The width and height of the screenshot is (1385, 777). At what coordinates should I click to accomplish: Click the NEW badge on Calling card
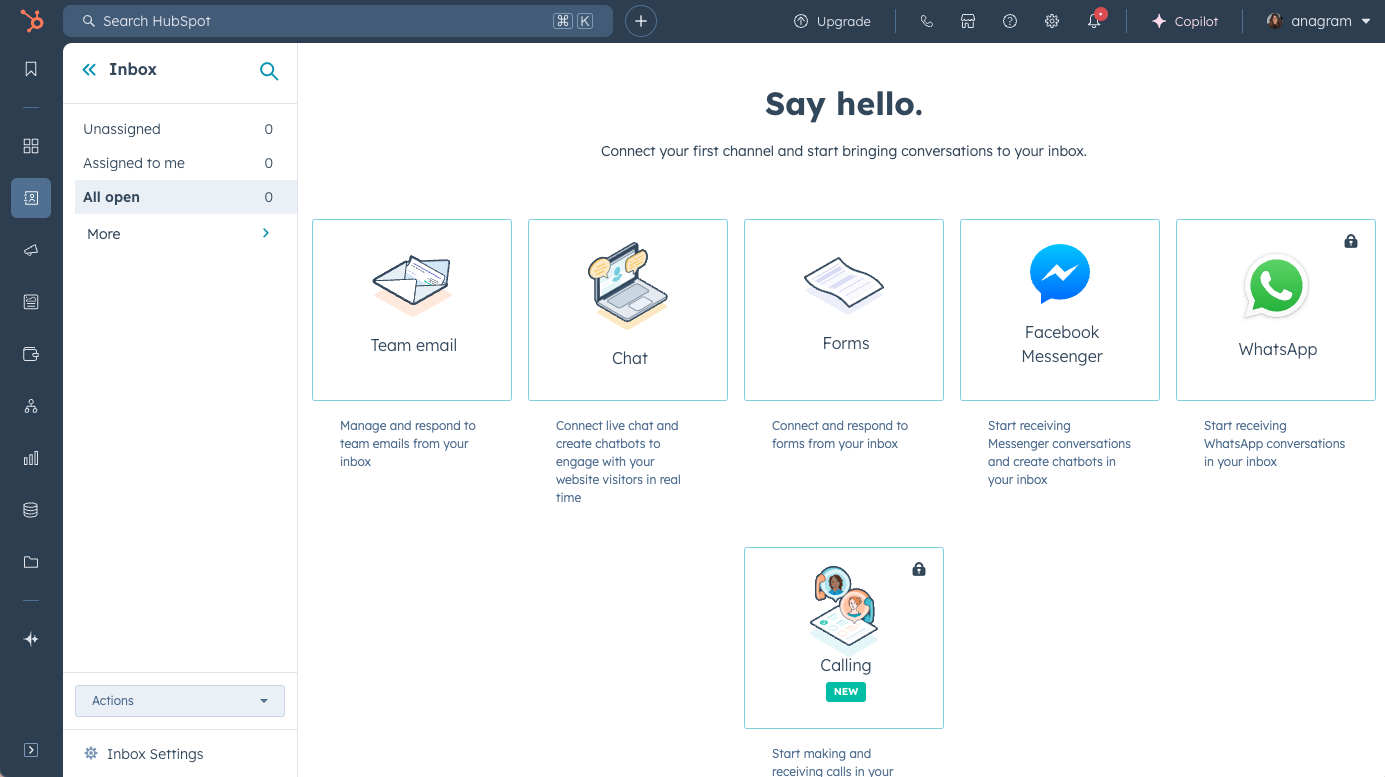click(846, 691)
